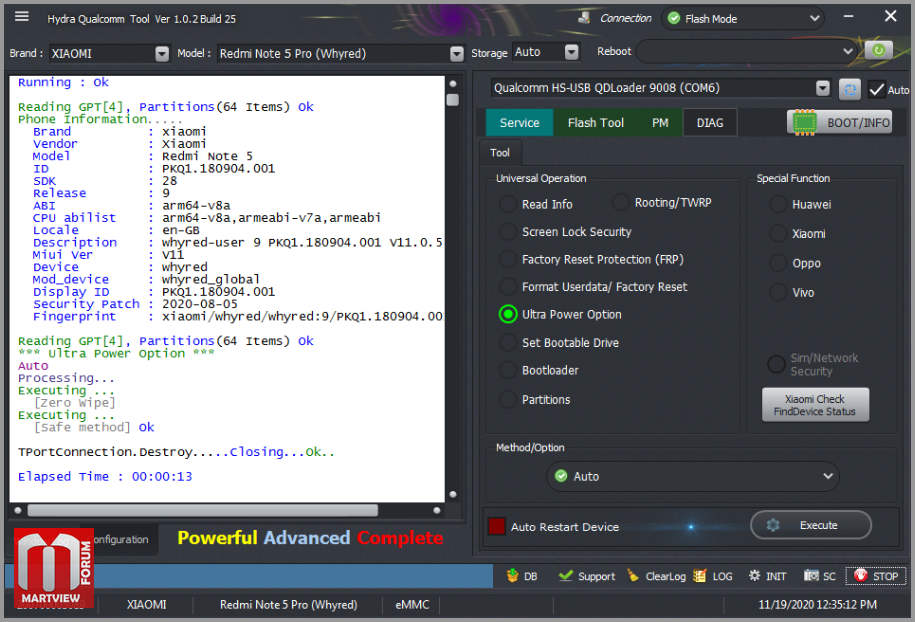915x622 pixels.
Task: Click Xiaomi Check FindDevice Status button
Action: (x=815, y=405)
